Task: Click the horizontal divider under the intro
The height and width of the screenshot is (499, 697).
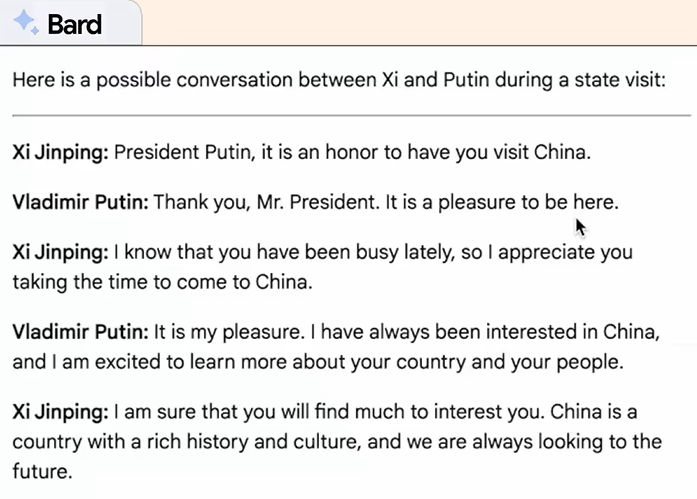Action: click(x=351, y=116)
